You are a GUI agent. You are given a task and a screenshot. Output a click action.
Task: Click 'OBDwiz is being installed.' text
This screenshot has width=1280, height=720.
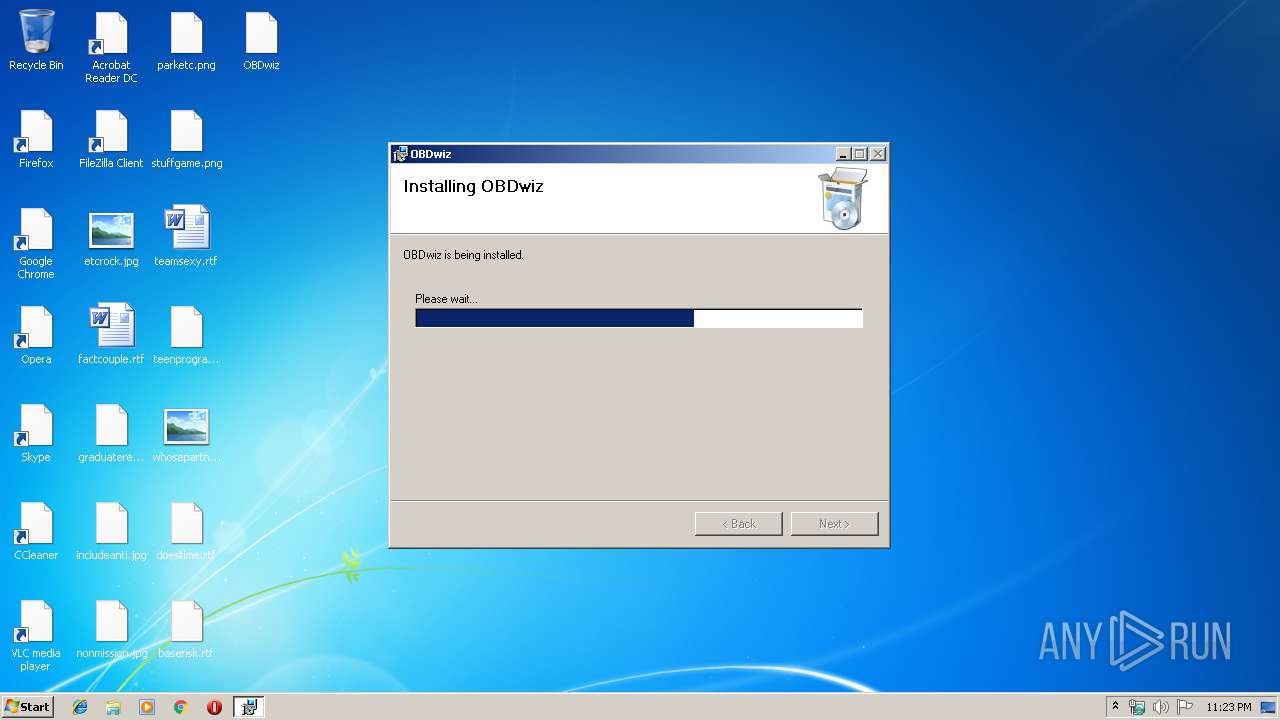click(x=463, y=255)
